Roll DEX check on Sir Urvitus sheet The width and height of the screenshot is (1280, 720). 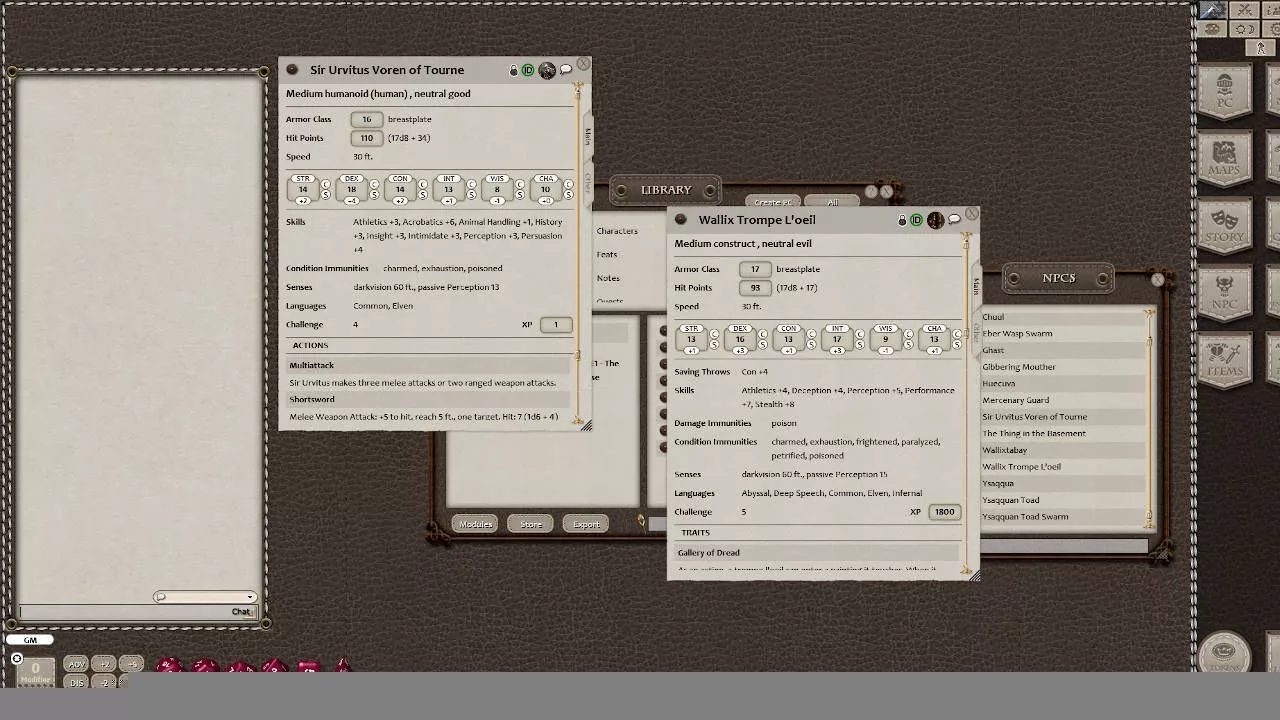(375, 184)
